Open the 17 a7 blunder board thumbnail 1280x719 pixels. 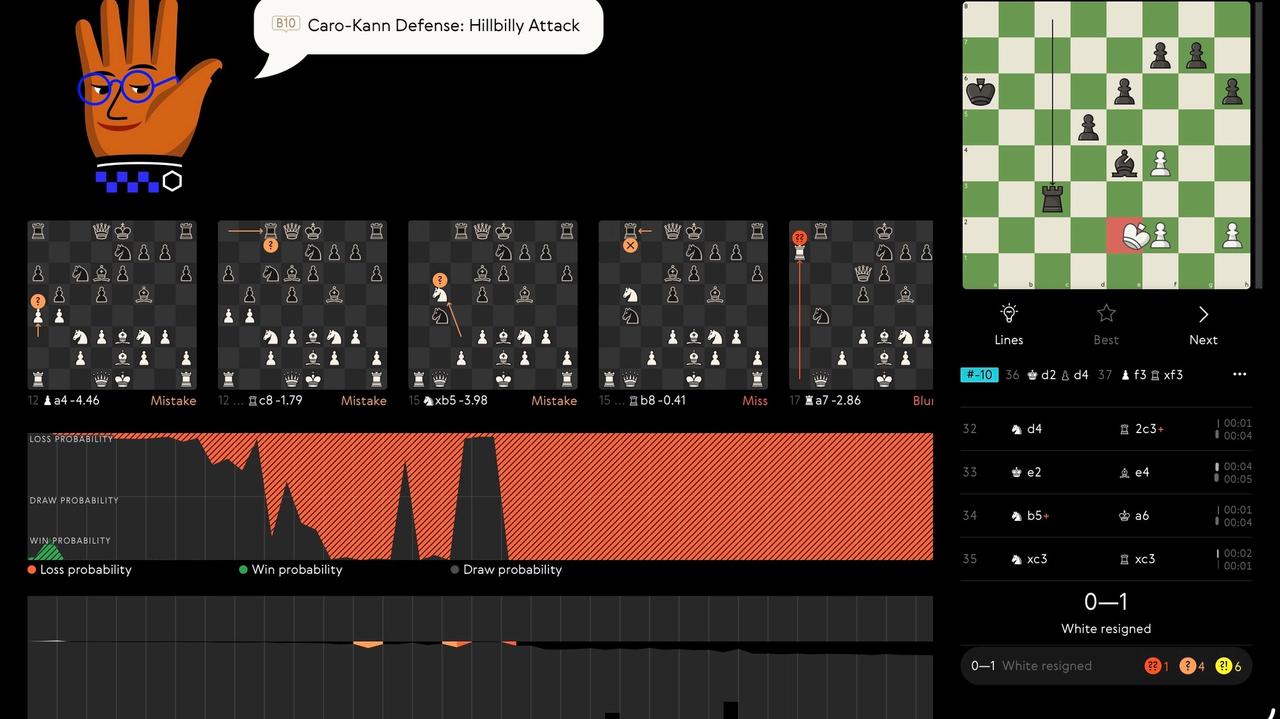(x=861, y=305)
